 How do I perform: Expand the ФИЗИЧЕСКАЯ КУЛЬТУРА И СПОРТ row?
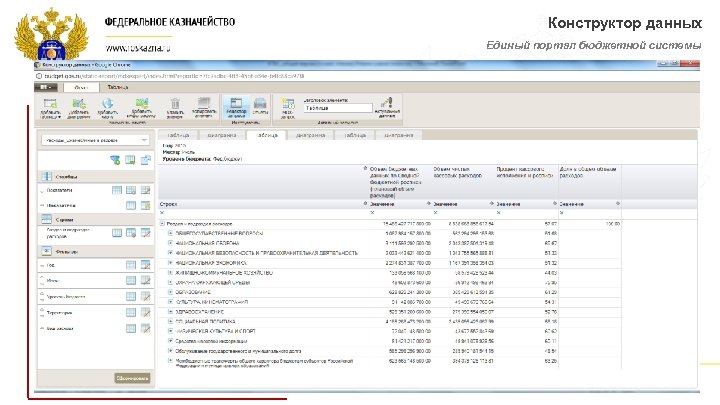[x=170, y=331]
